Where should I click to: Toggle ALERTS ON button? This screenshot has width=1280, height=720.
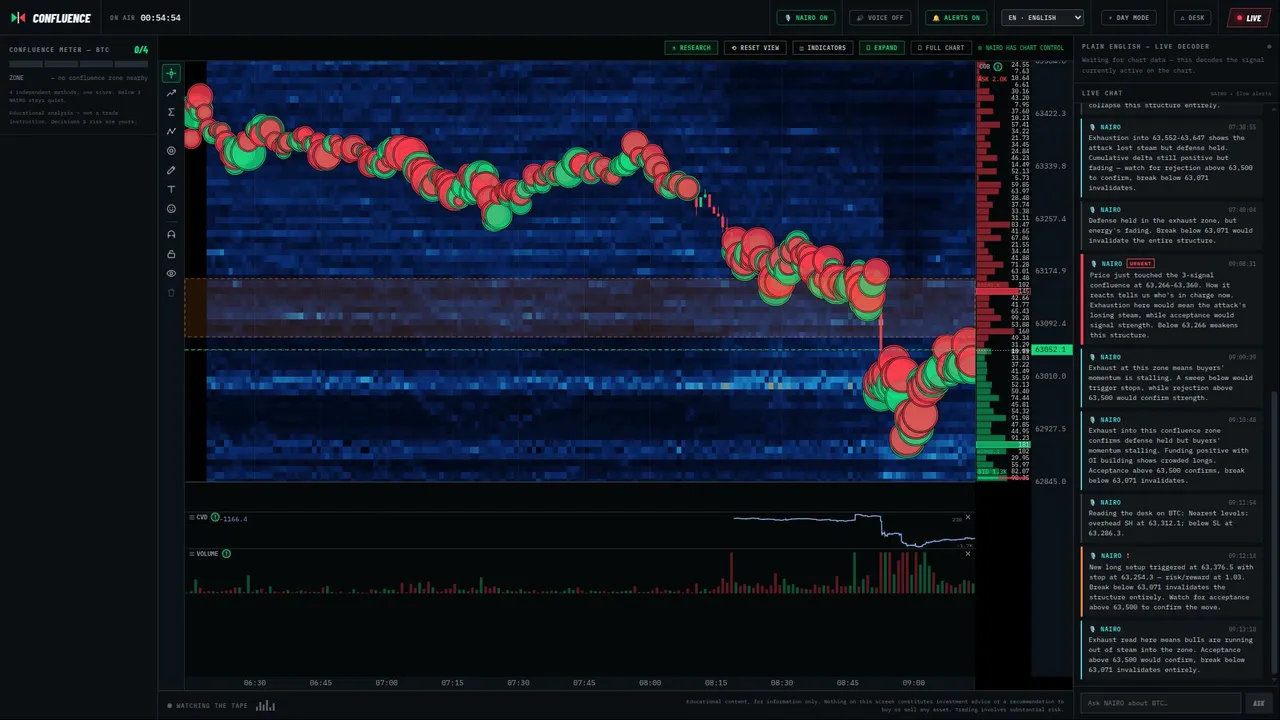pyautogui.click(x=956, y=18)
